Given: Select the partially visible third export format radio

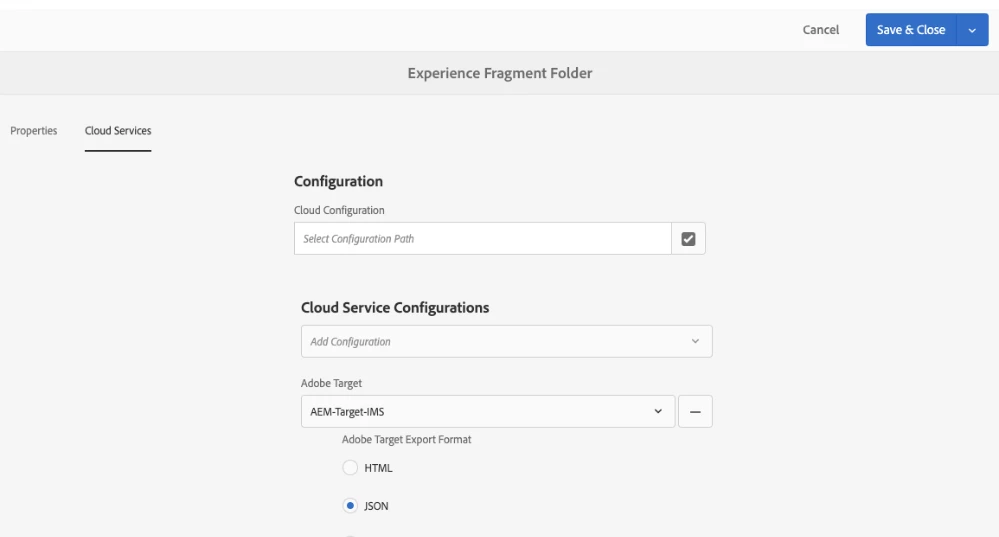Looking at the screenshot, I should tap(350, 535).
